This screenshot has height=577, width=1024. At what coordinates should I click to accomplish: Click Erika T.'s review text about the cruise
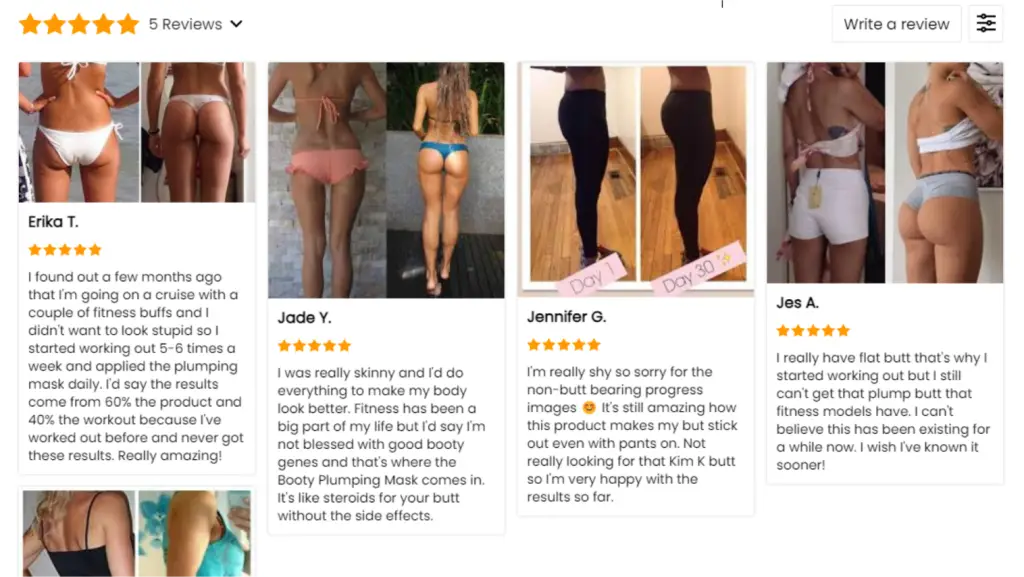pos(135,366)
